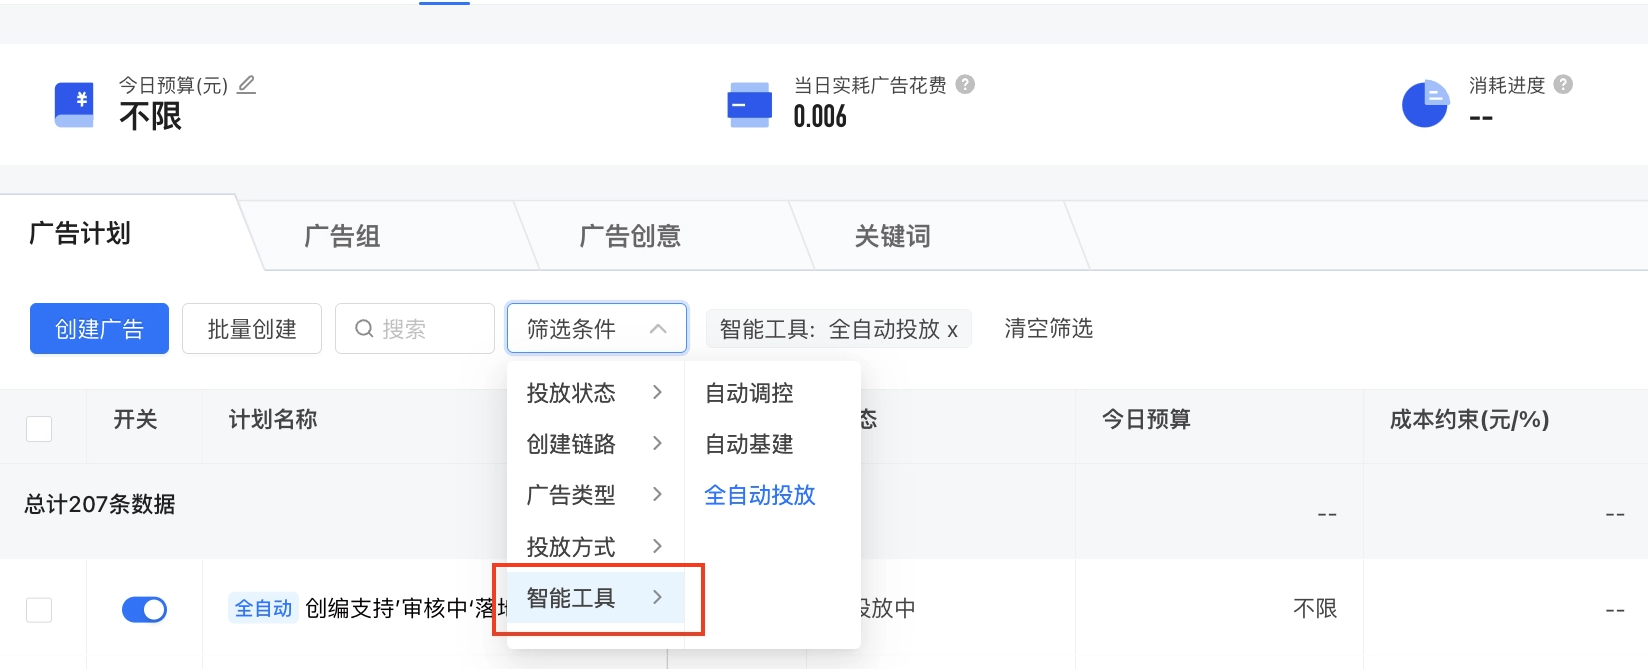Click the consumption progress pie chart

tap(1425, 104)
